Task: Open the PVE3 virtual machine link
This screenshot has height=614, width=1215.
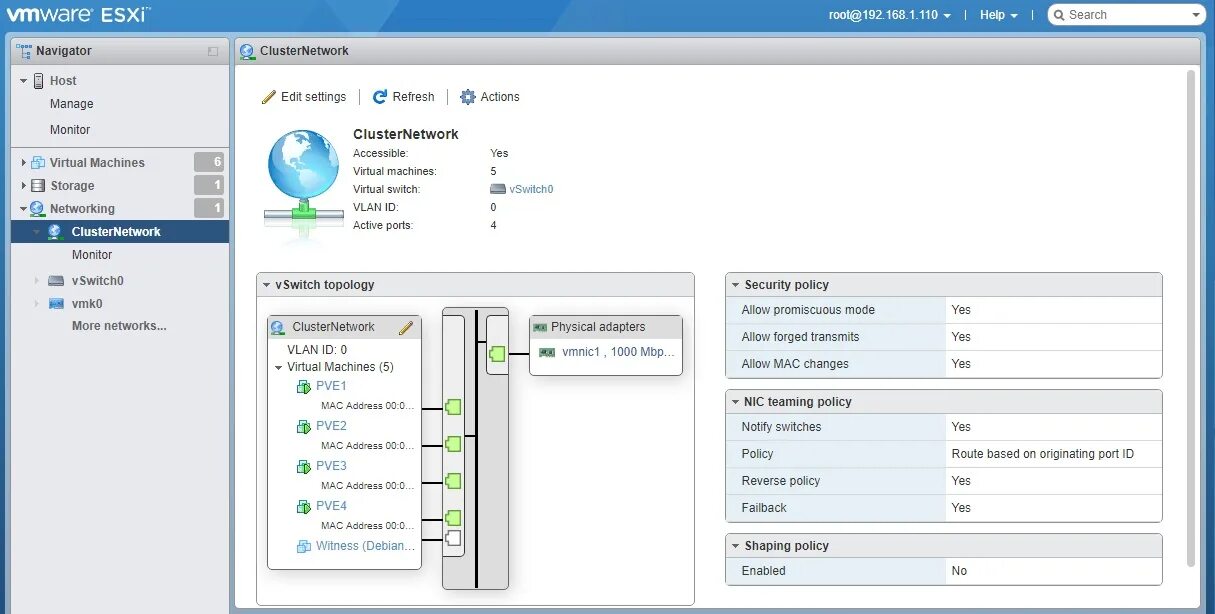Action: tap(331, 466)
